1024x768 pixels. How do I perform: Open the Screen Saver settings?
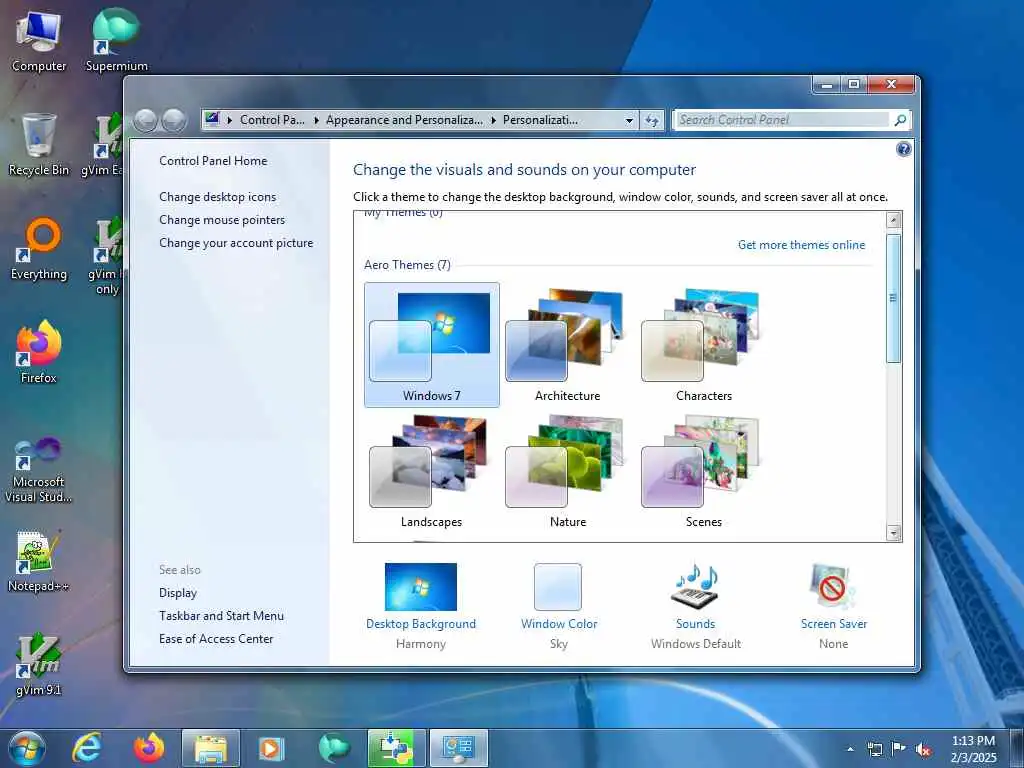(x=833, y=605)
